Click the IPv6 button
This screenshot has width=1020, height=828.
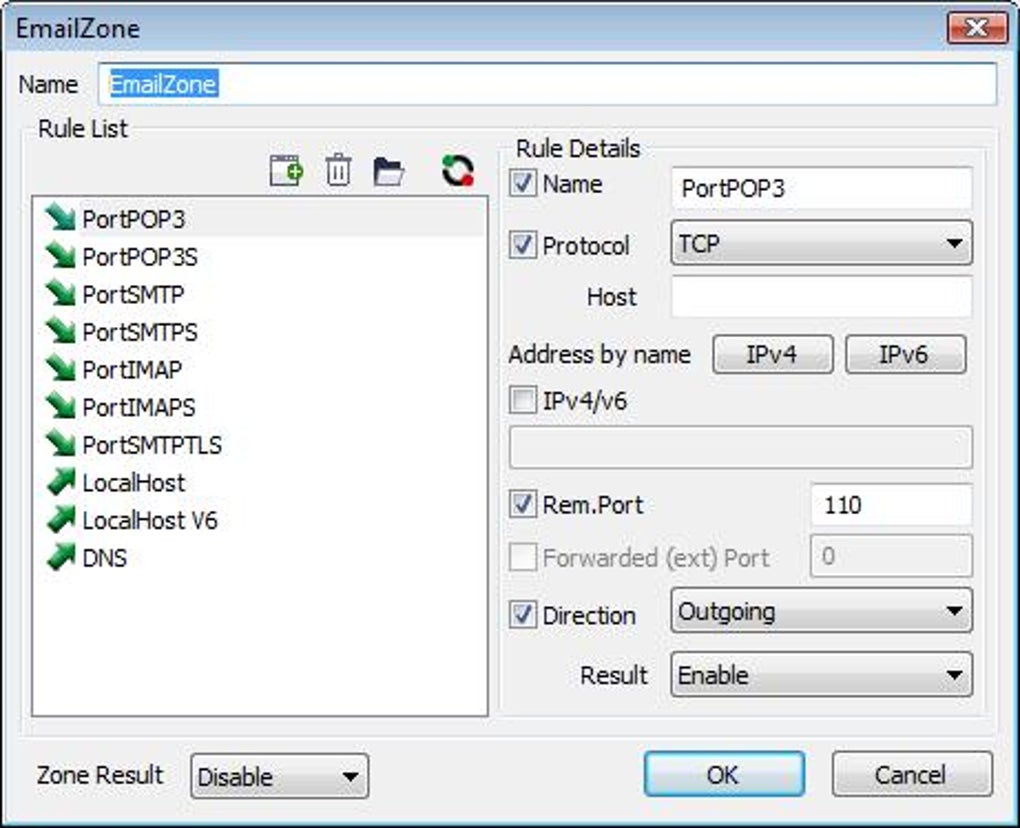[x=906, y=354]
